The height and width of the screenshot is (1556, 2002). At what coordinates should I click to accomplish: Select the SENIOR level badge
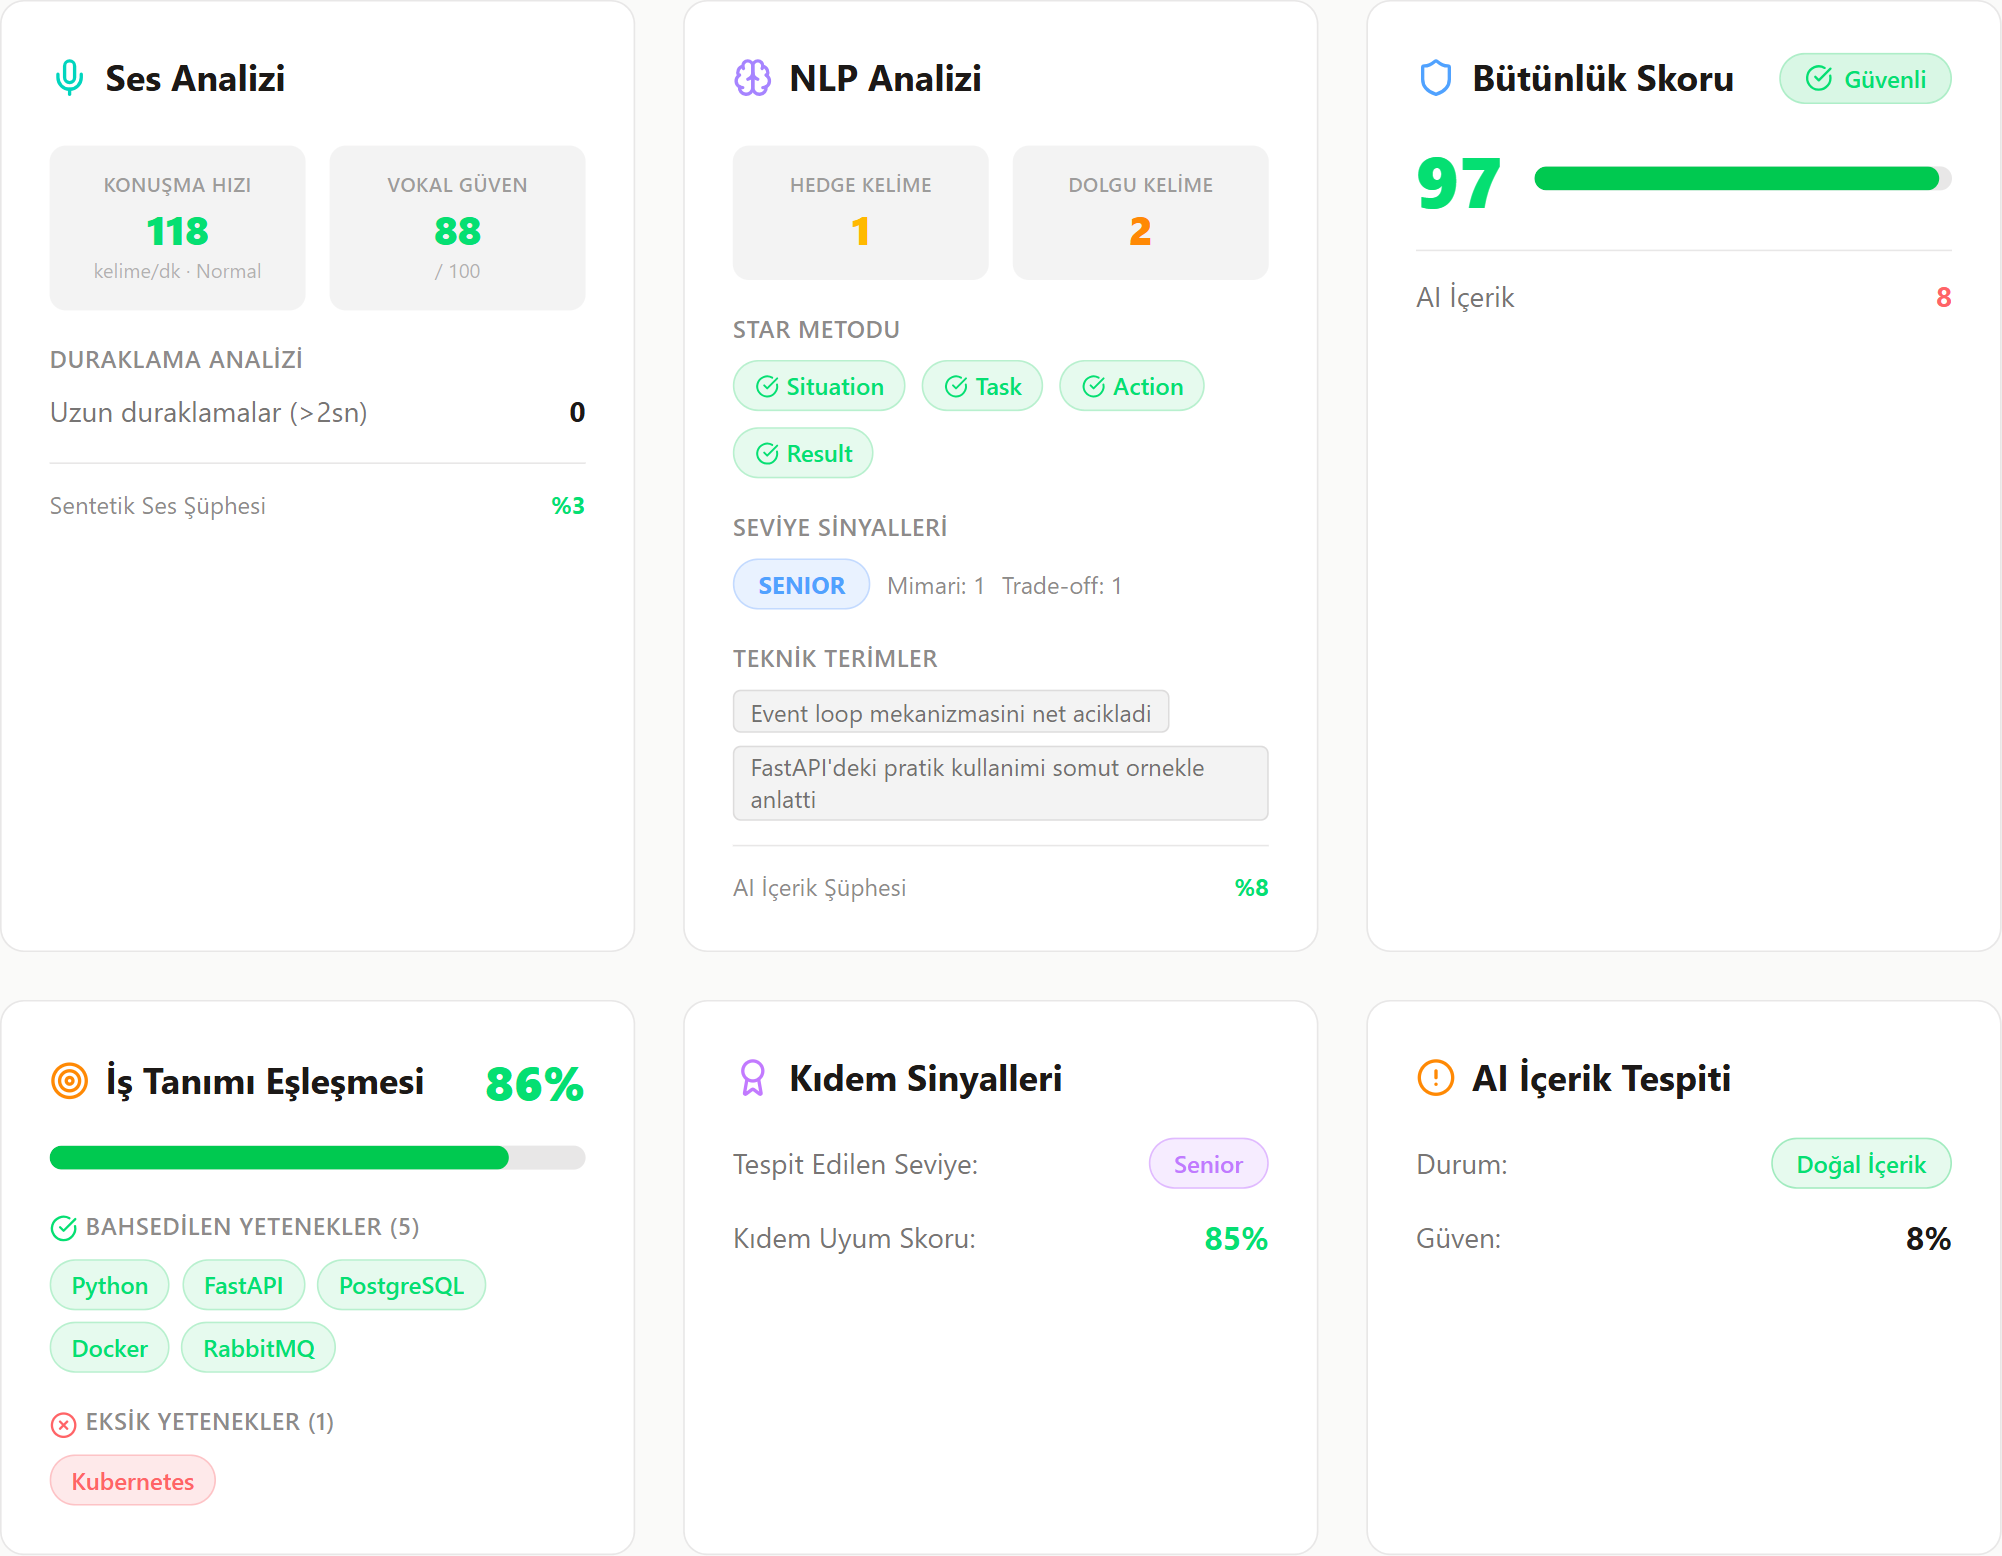pos(801,585)
